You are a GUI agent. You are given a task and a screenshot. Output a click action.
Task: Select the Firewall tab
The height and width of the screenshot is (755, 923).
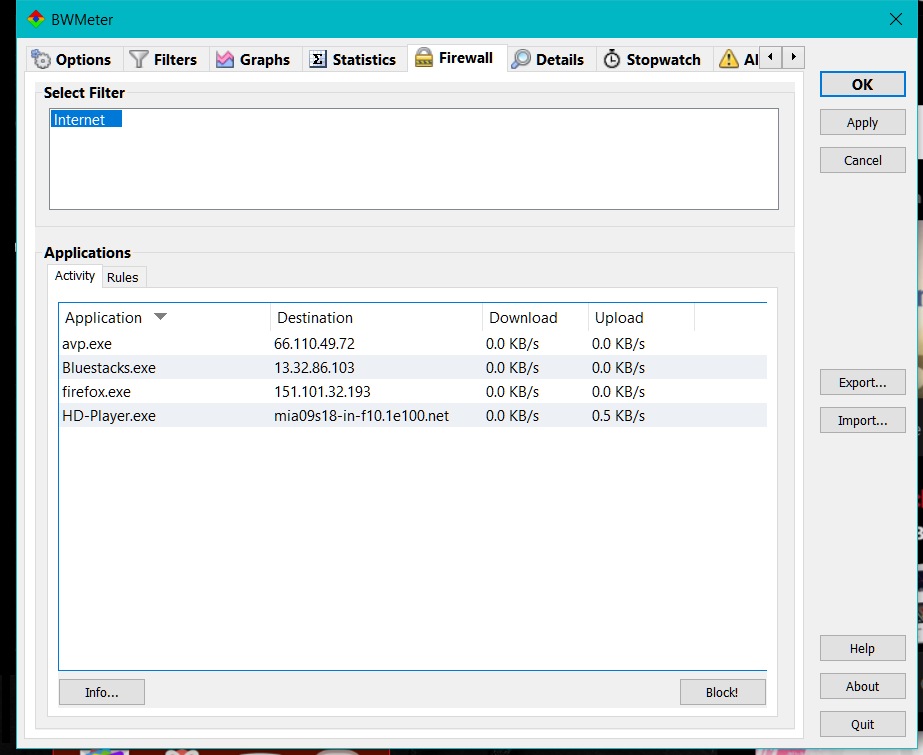[x=456, y=58]
